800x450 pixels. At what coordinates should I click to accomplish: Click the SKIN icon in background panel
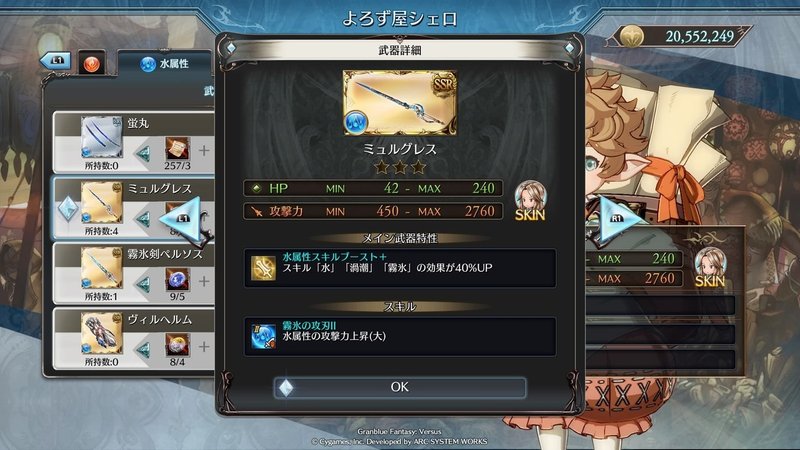point(710,267)
